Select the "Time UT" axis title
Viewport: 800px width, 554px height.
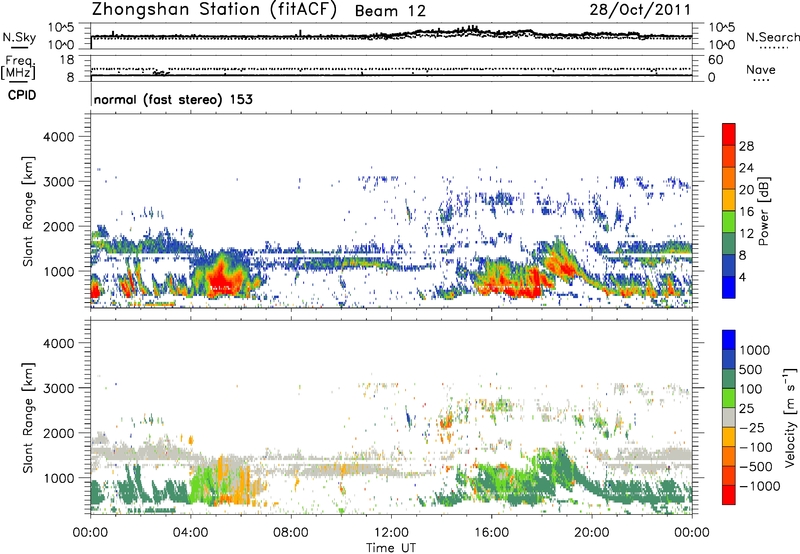pyautogui.click(x=391, y=548)
